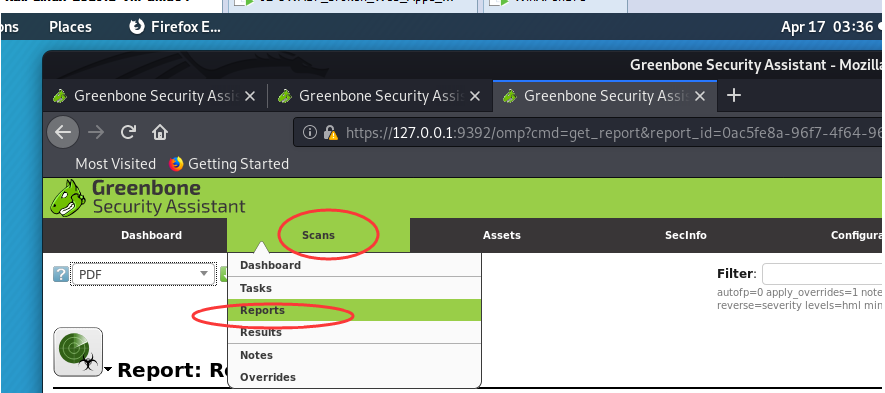Open the blue help question mark icon
885x393 pixels.
click(x=60, y=274)
